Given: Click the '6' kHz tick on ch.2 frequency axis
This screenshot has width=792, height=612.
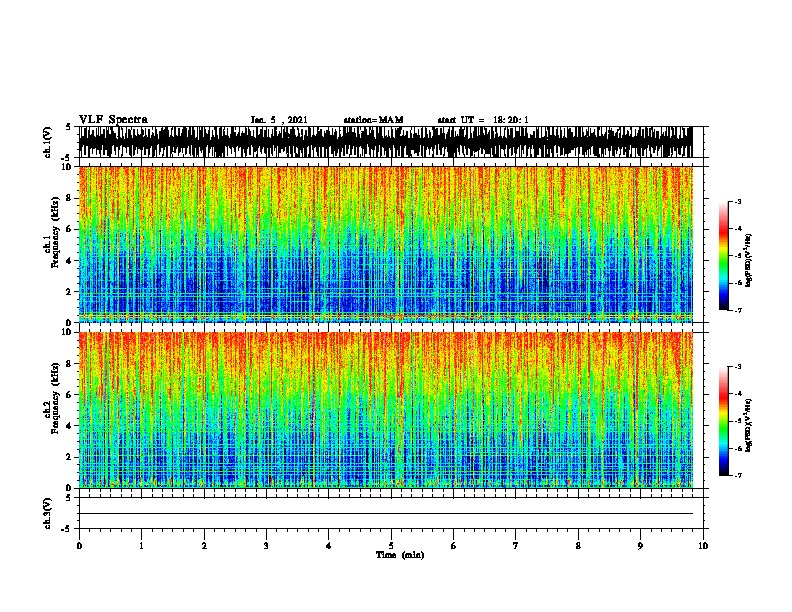Looking at the screenshot, I should (70, 395).
